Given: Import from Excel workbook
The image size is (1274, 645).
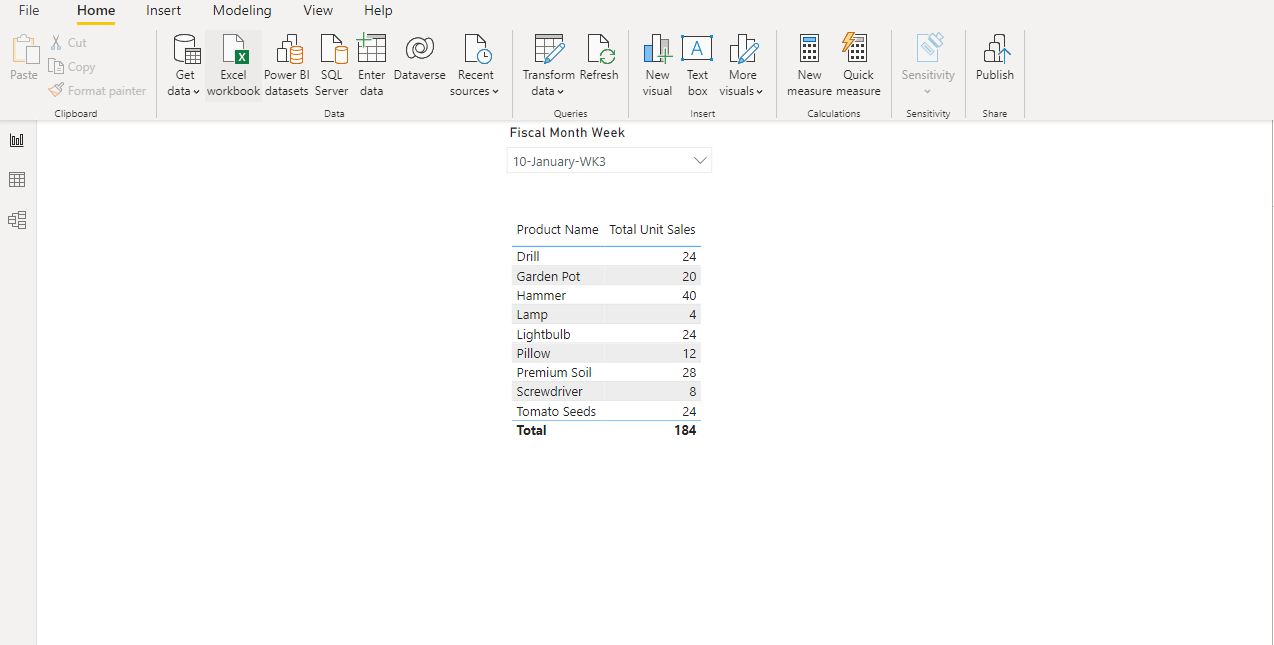Looking at the screenshot, I should point(233,66).
